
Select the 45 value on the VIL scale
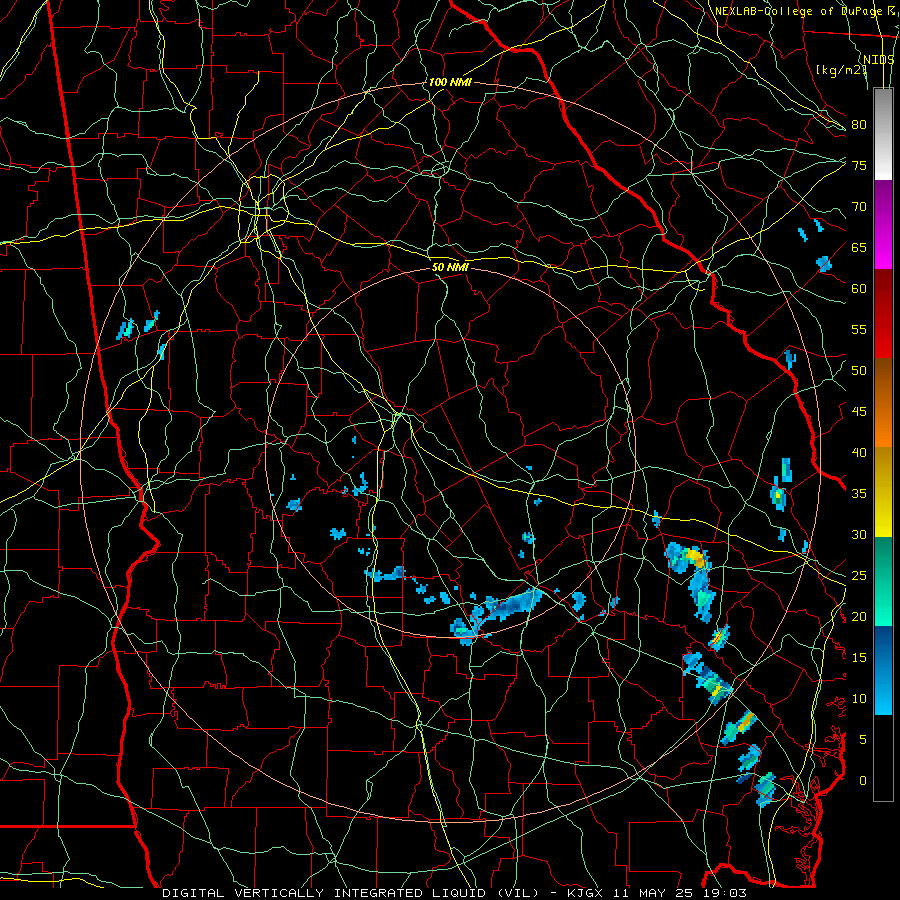[859, 412]
